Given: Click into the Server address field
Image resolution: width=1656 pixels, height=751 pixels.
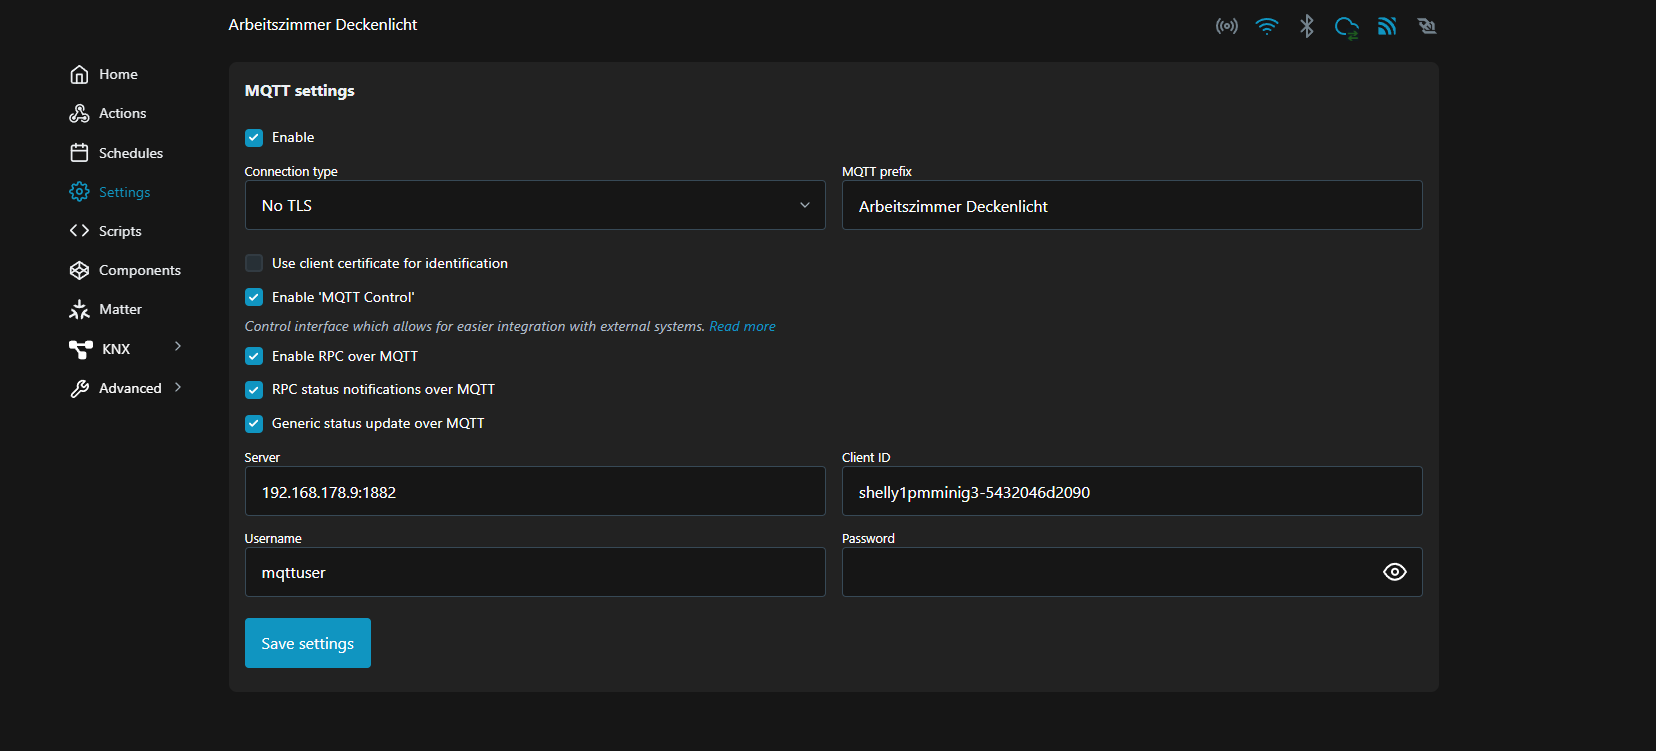Looking at the screenshot, I should [535, 492].
